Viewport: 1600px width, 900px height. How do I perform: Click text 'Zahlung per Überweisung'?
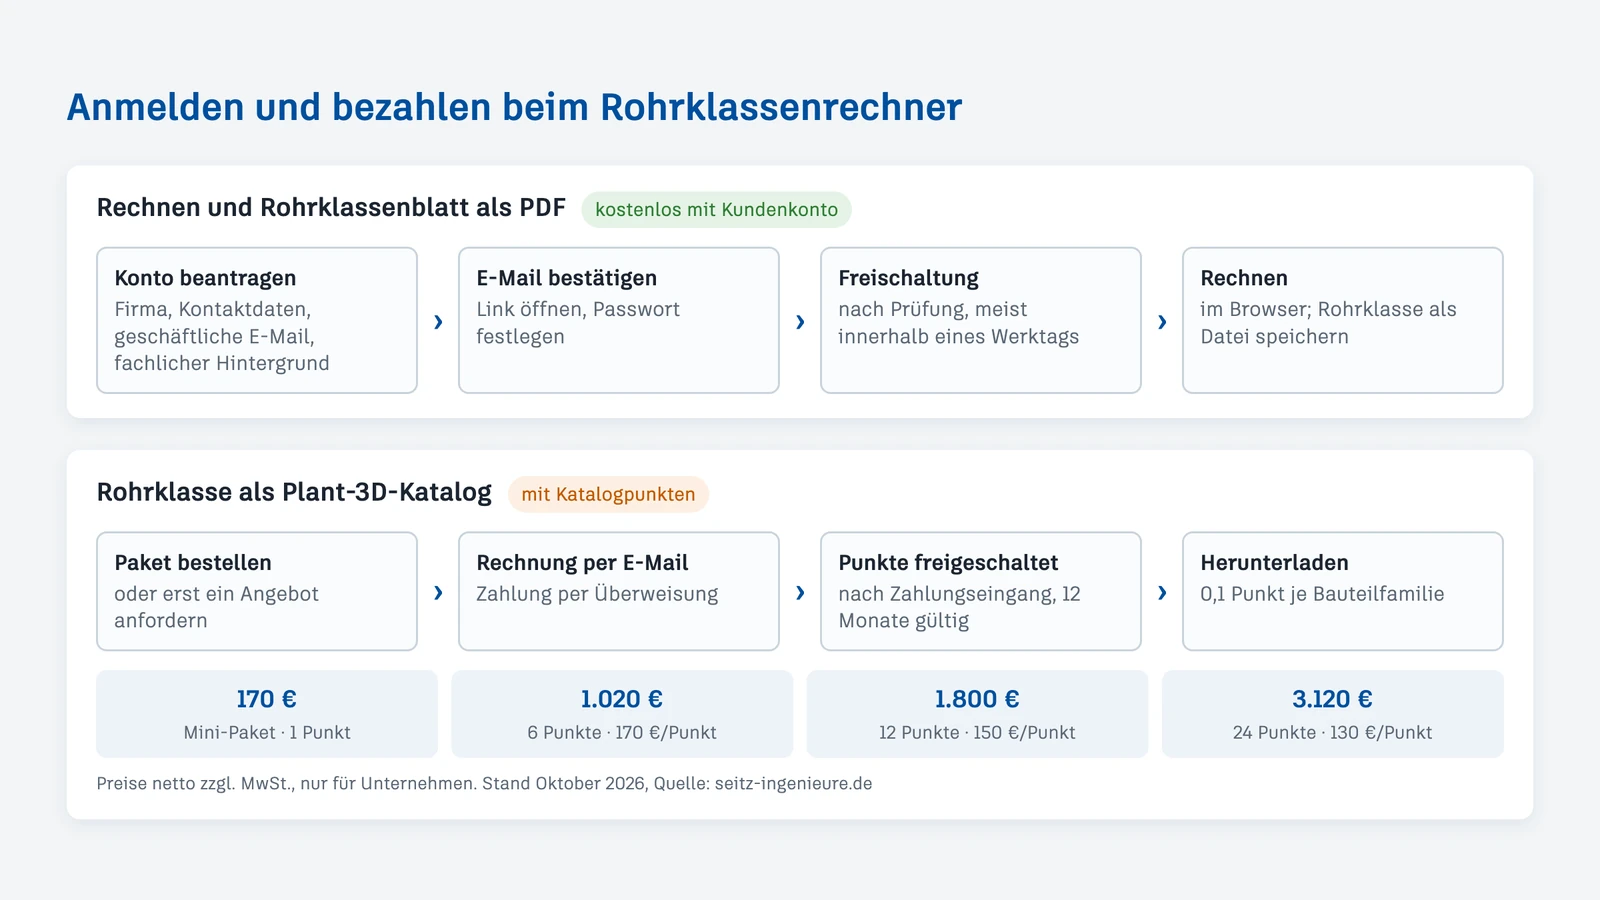597,594
